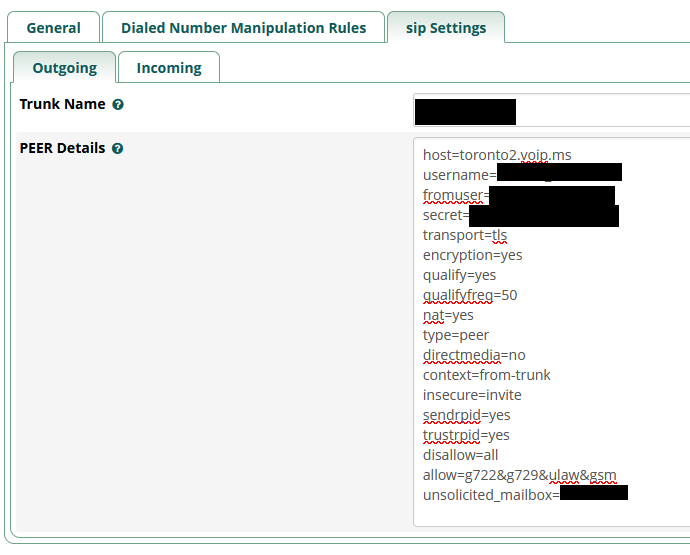The height and width of the screenshot is (555, 690).
Task: Focus the Trunk Name input field
Action: (551, 110)
